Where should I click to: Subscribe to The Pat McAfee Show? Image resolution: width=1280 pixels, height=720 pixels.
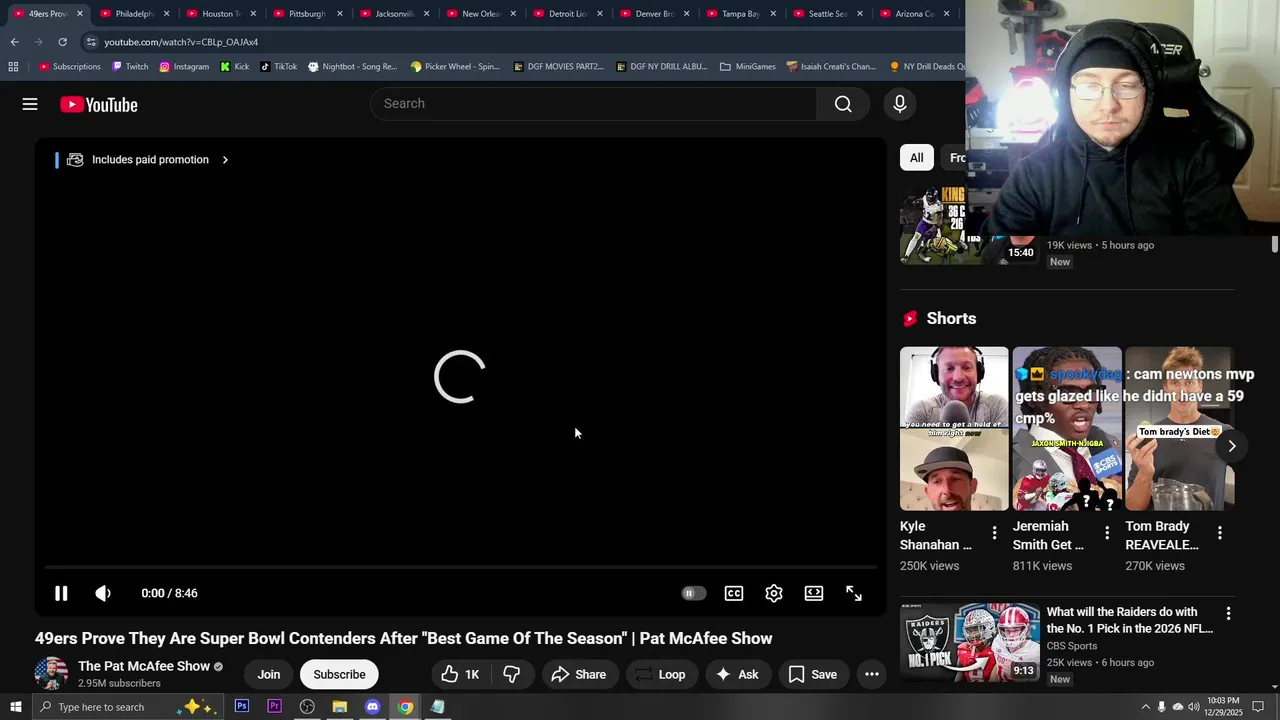(x=339, y=674)
